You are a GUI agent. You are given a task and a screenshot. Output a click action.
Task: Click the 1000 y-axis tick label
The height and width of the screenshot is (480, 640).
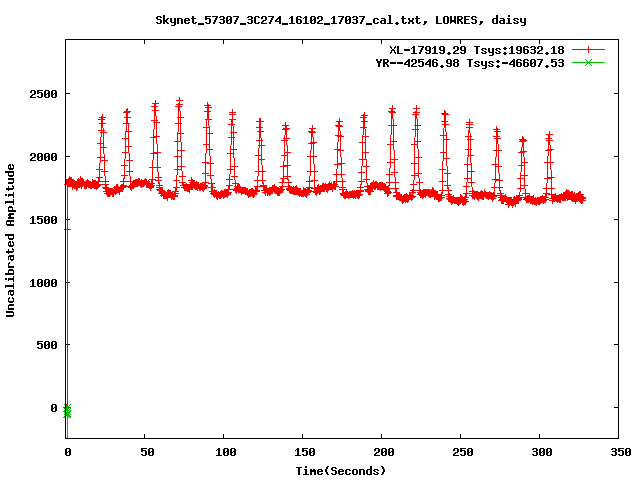pos(43,283)
